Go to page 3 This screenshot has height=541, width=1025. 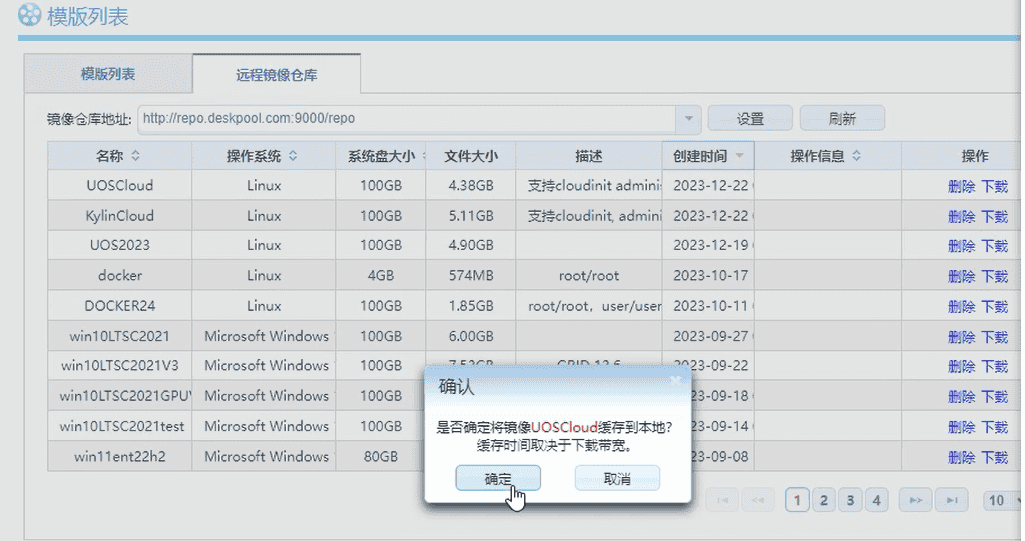(x=850, y=500)
